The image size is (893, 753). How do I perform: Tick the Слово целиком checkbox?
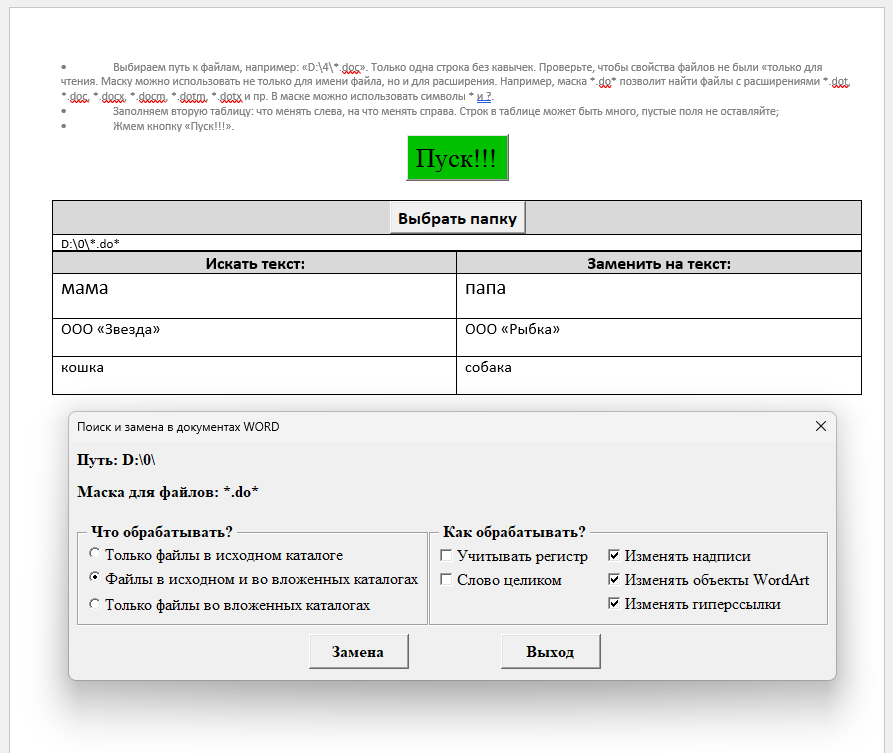coord(446,580)
